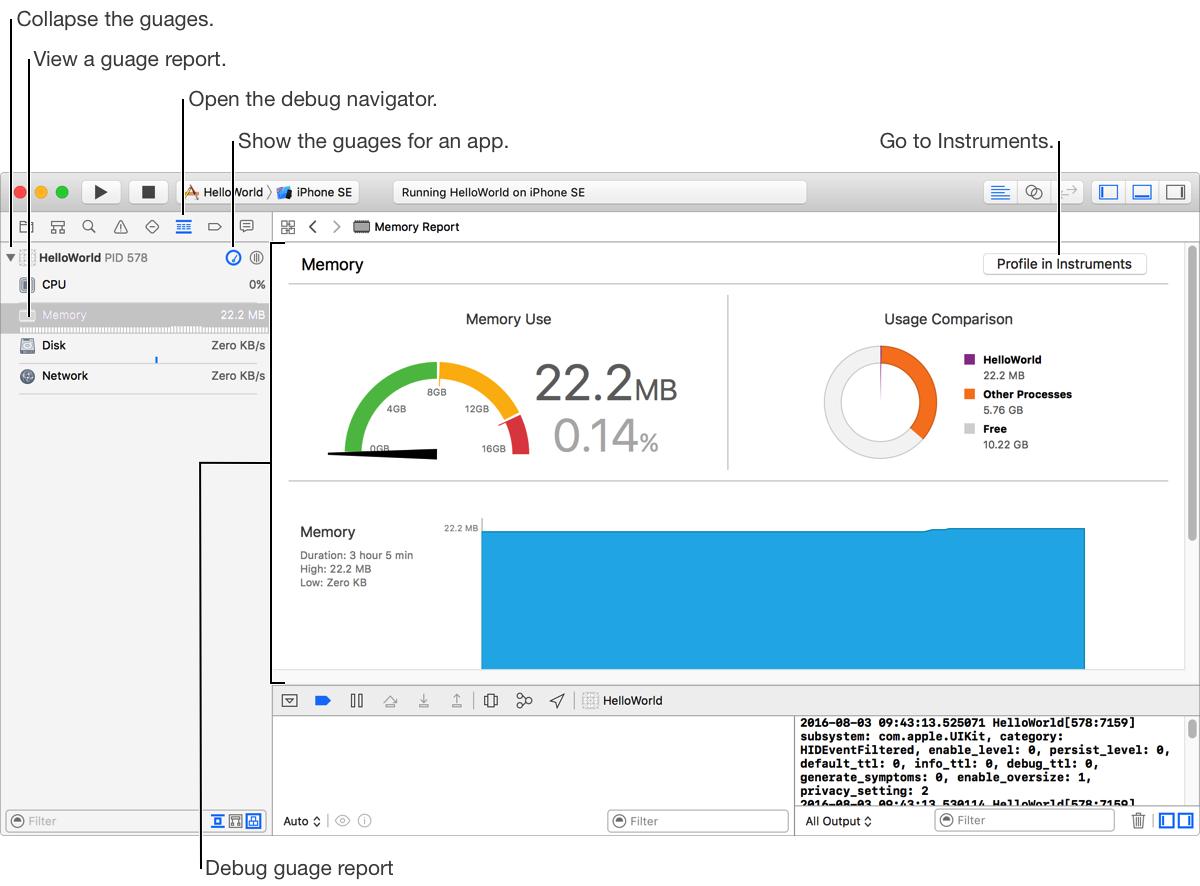This screenshot has height=886, width=1200.
Task: Open the debug navigator tab
Action: (183, 227)
